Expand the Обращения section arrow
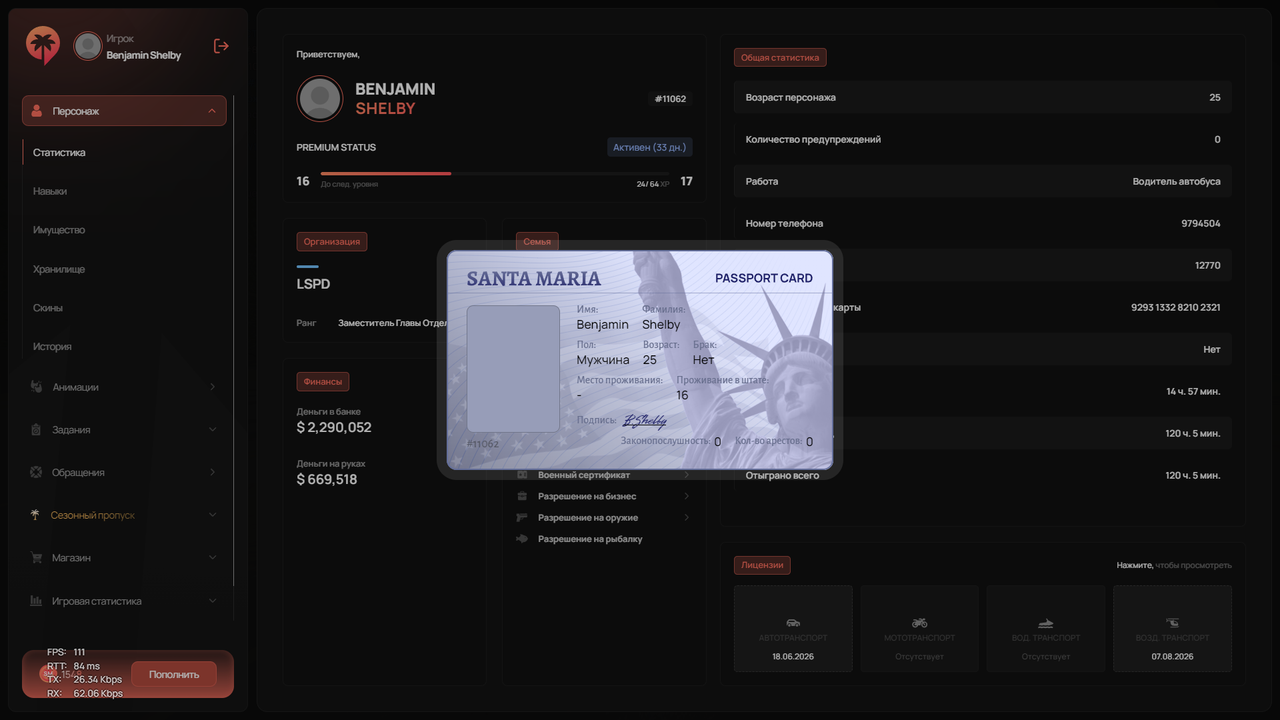 pyautogui.click(x=212, y=472)
